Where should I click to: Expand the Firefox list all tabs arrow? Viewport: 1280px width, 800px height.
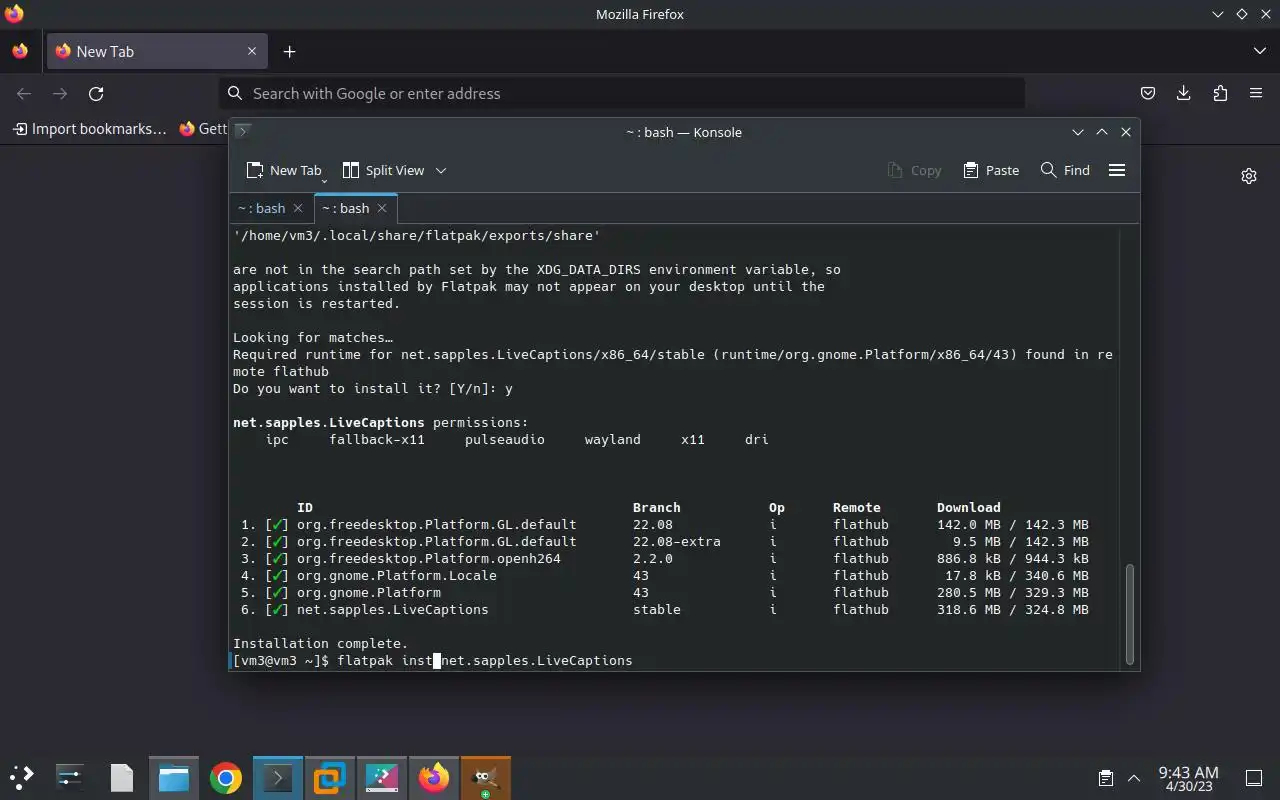pos(1259,51)
